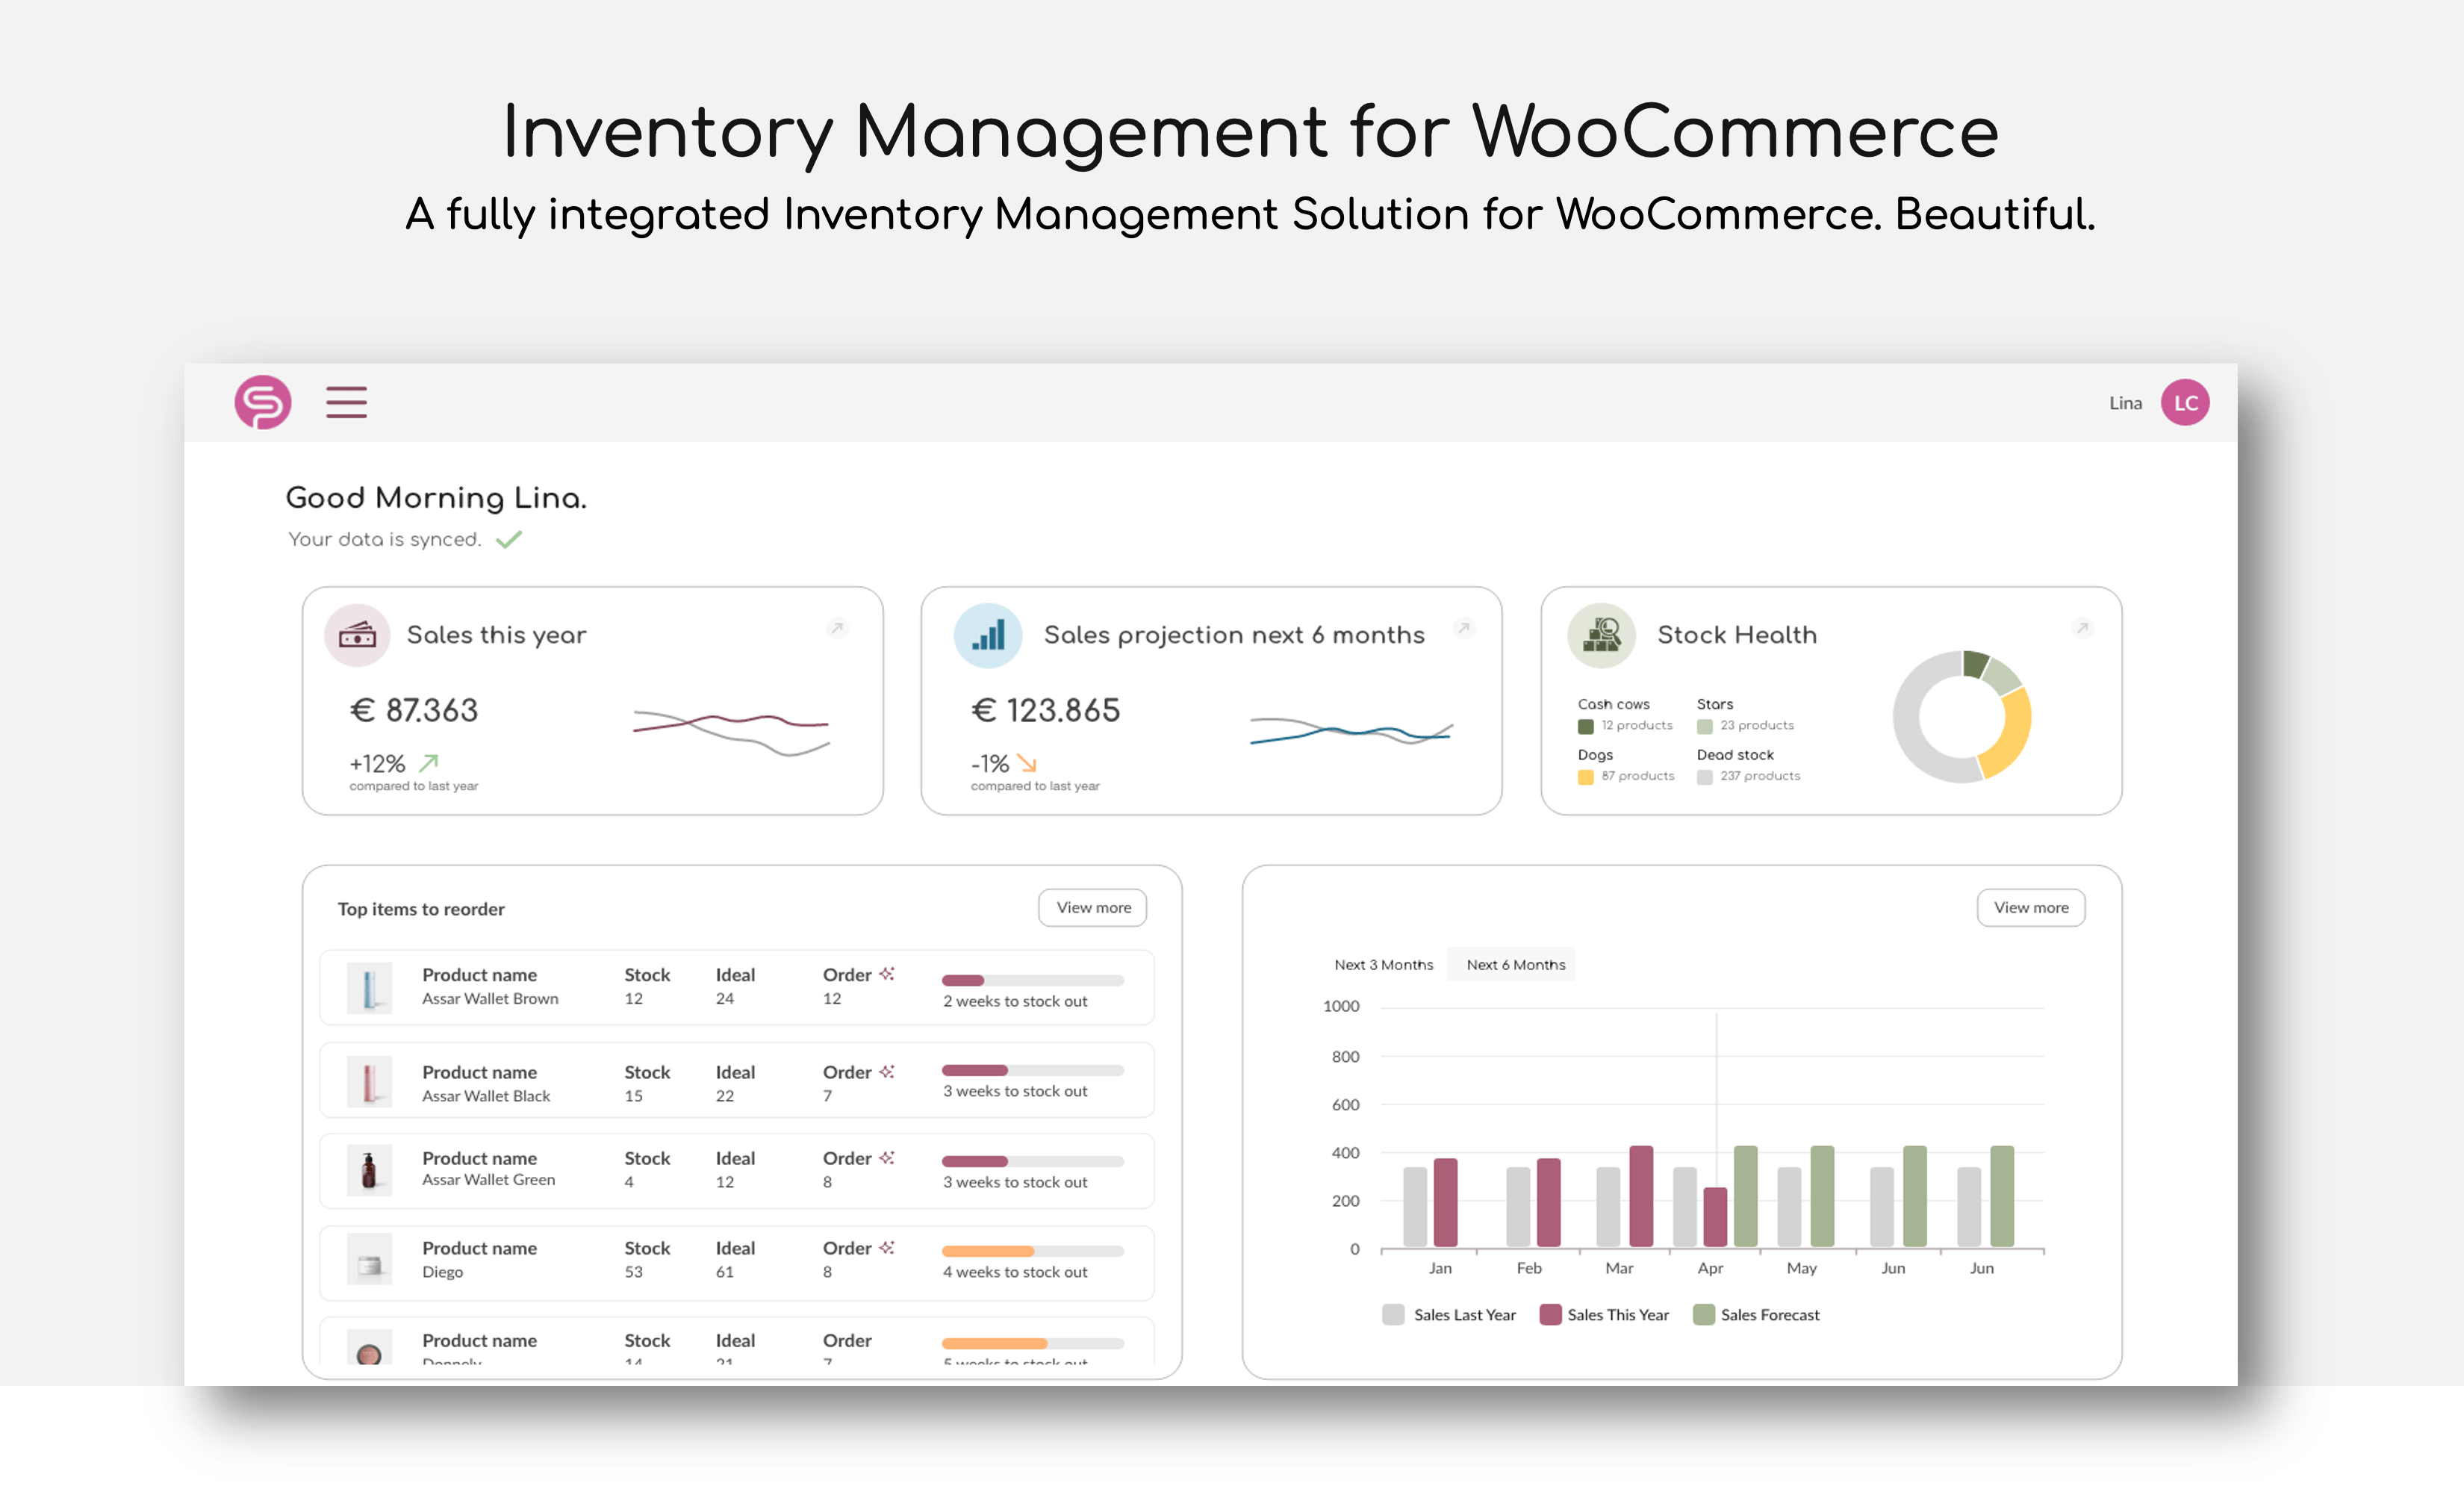Click the € 123.865 projection value
Image resolution: width=2464 pixels, height=1492 pixels.
click(1046, 711)
